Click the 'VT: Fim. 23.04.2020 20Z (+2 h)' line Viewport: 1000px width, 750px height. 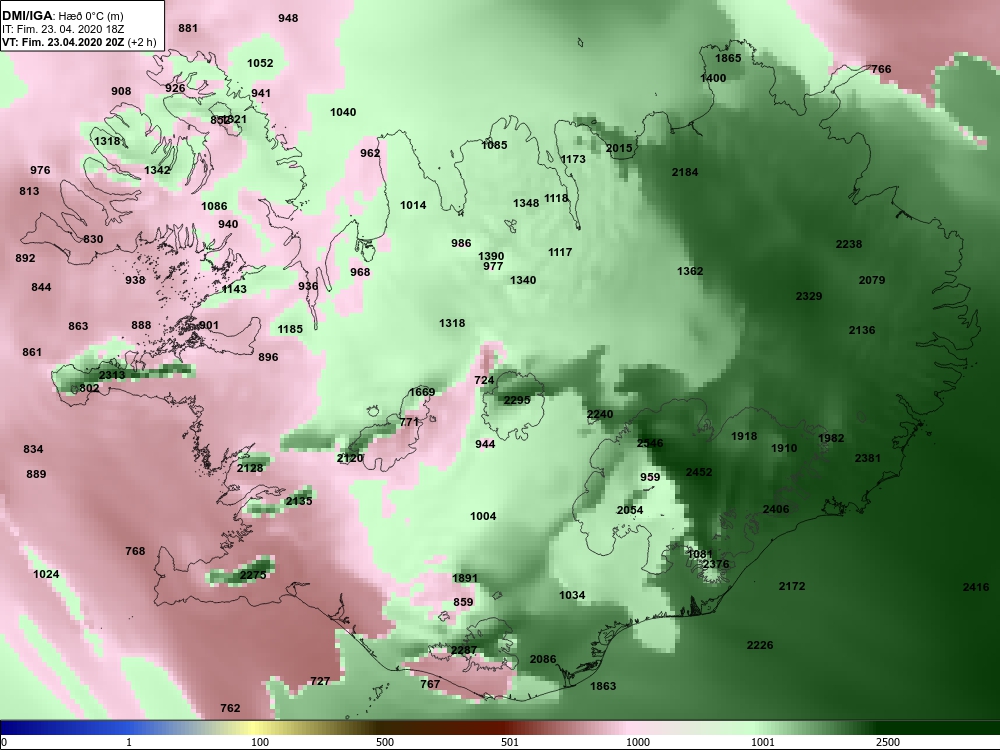click(78, 43)
